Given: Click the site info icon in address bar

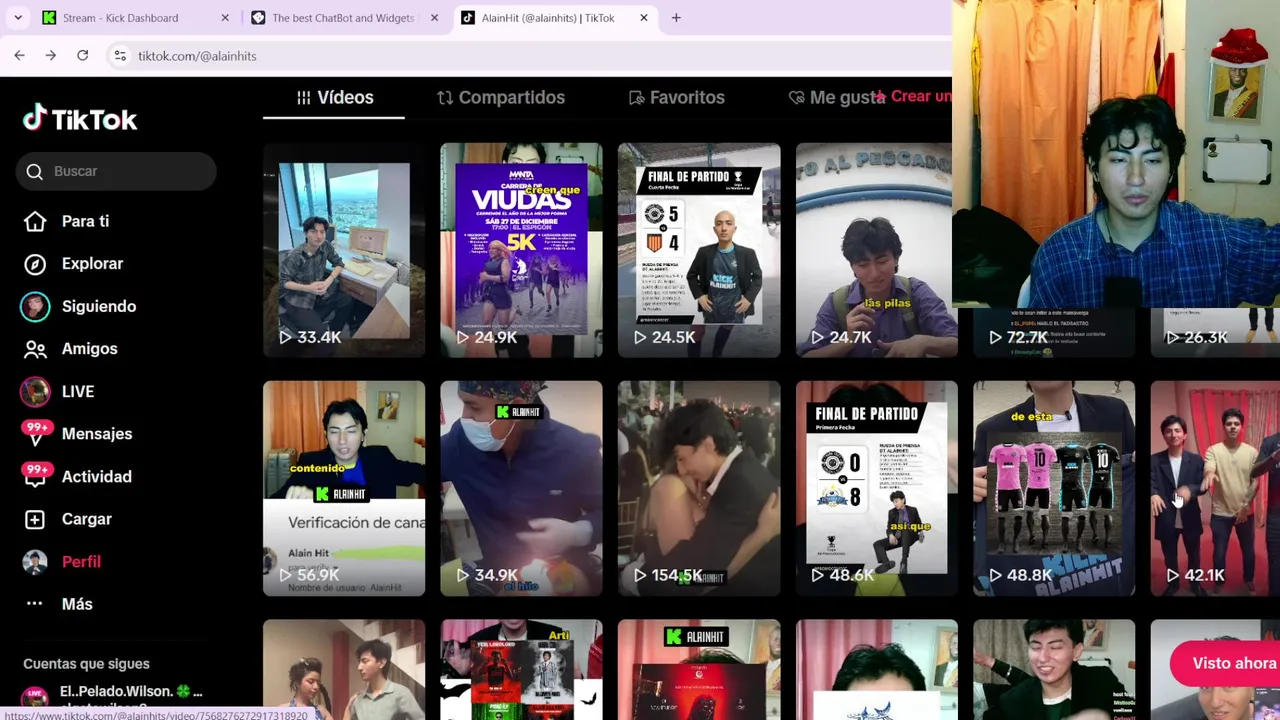Looking at the screenshot, I should (119, 56).
